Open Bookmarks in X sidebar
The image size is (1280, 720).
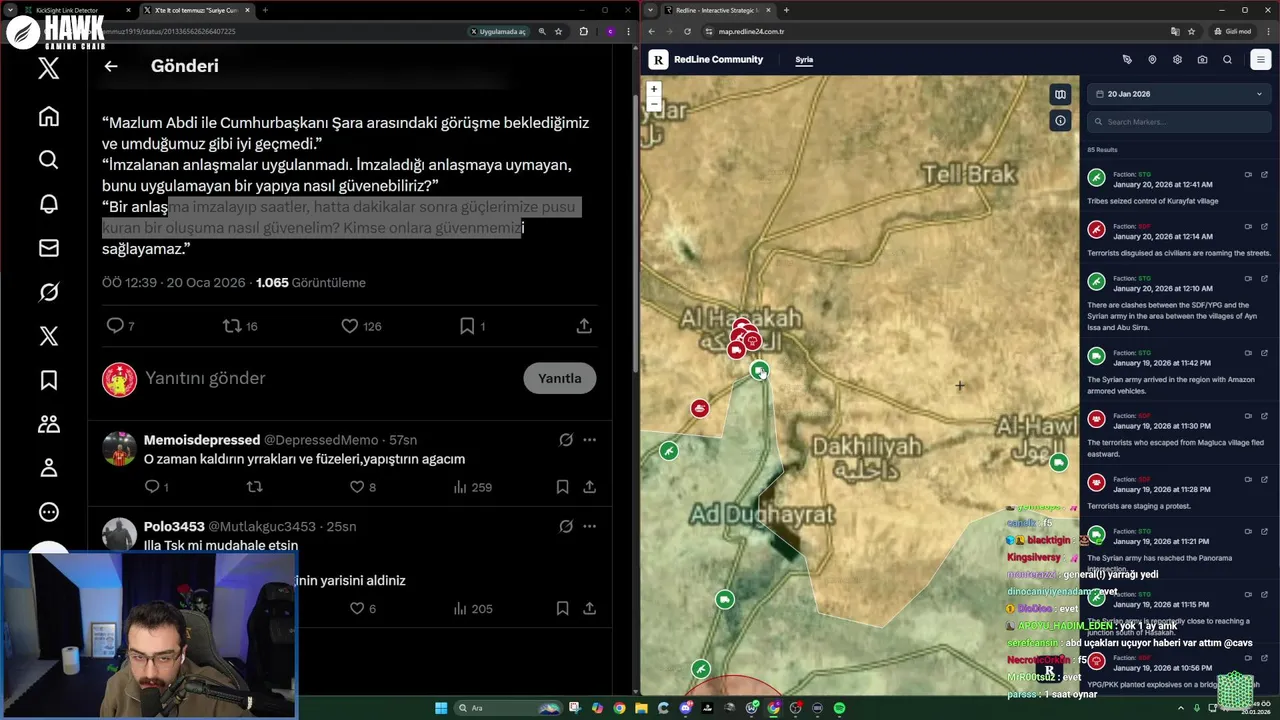48,380
